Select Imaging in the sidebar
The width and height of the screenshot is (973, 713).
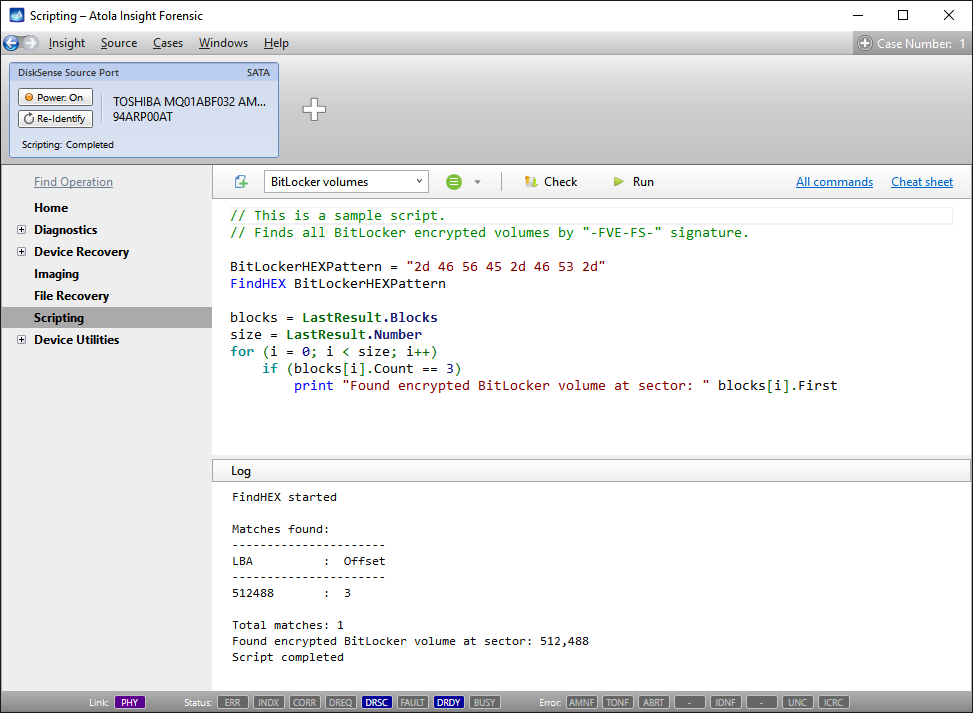point(56,274)
